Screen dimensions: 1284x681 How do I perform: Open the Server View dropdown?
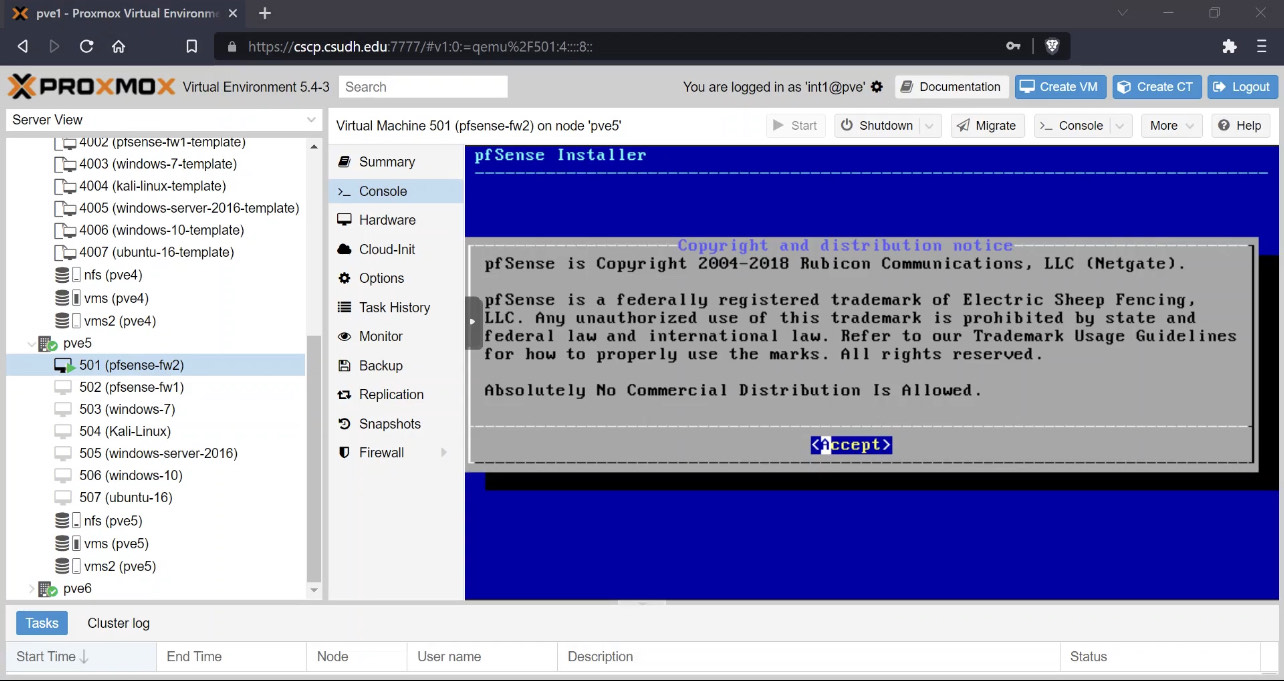pyautogui.click(x=163, y=120)
